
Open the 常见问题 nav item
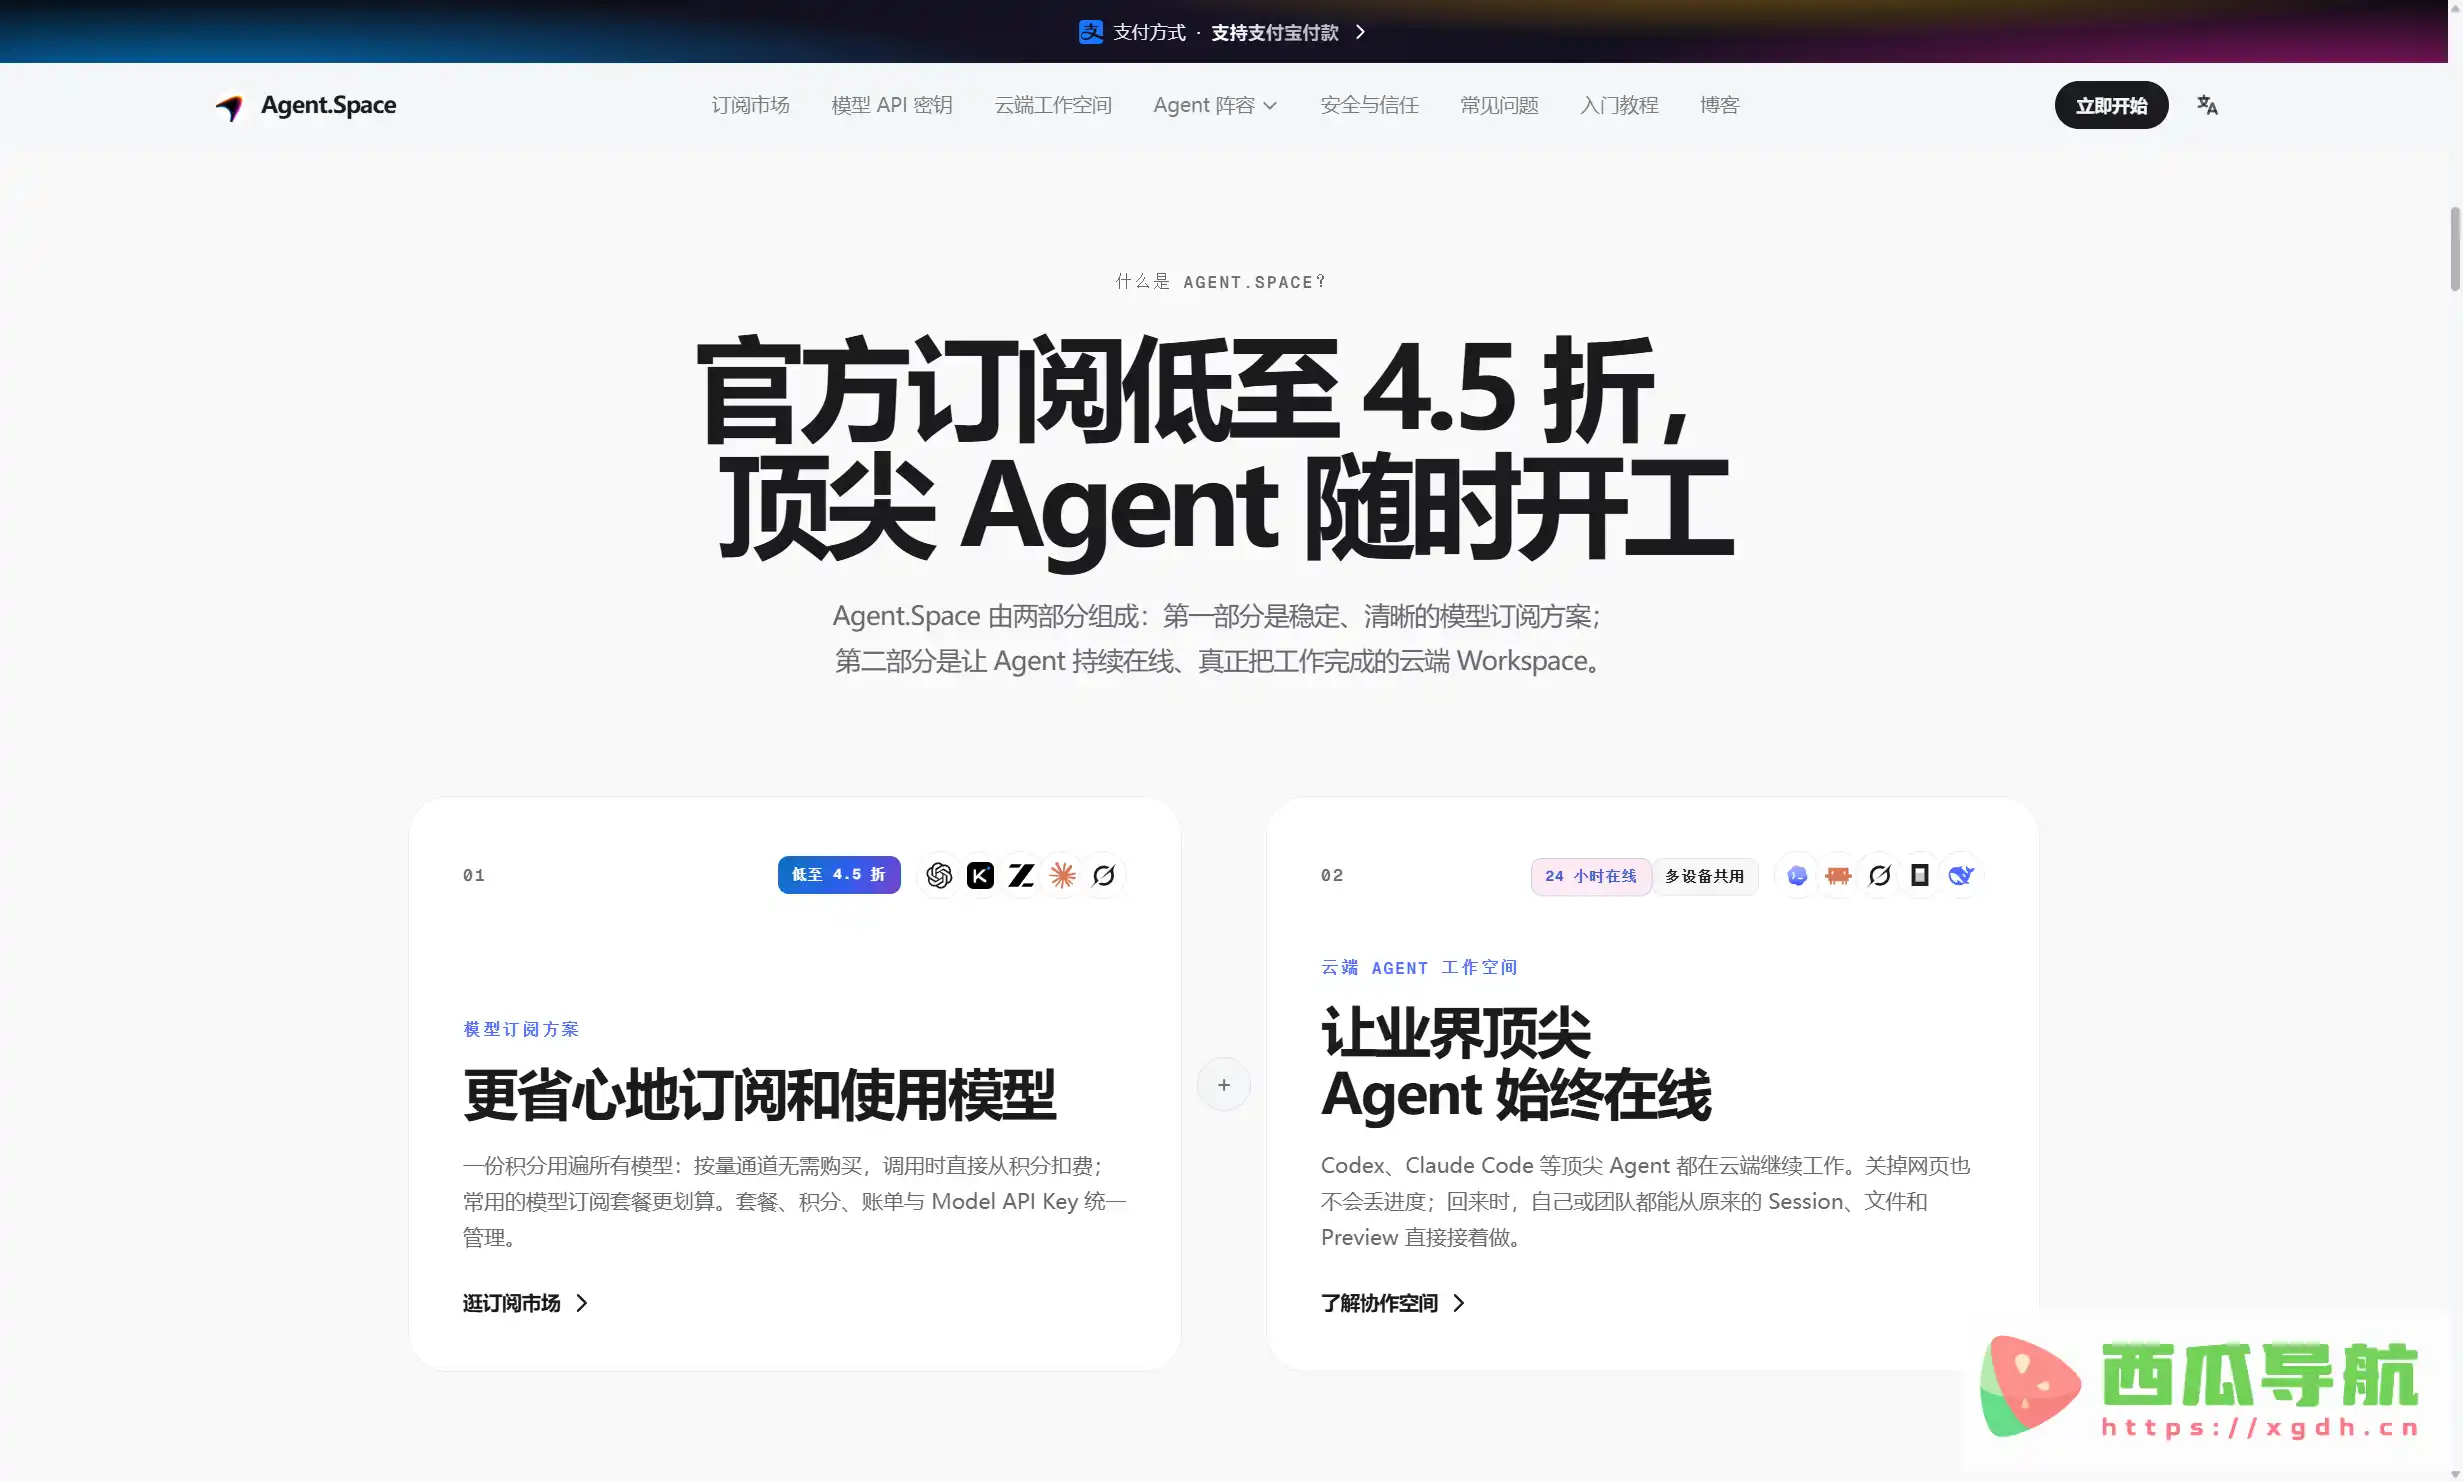[x=1499, y=105]
